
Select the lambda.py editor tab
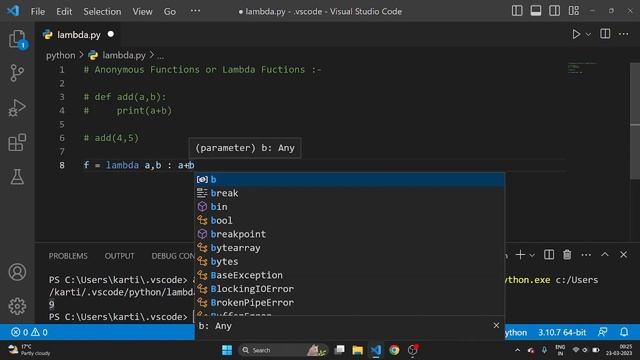click(x=78, y=35)
